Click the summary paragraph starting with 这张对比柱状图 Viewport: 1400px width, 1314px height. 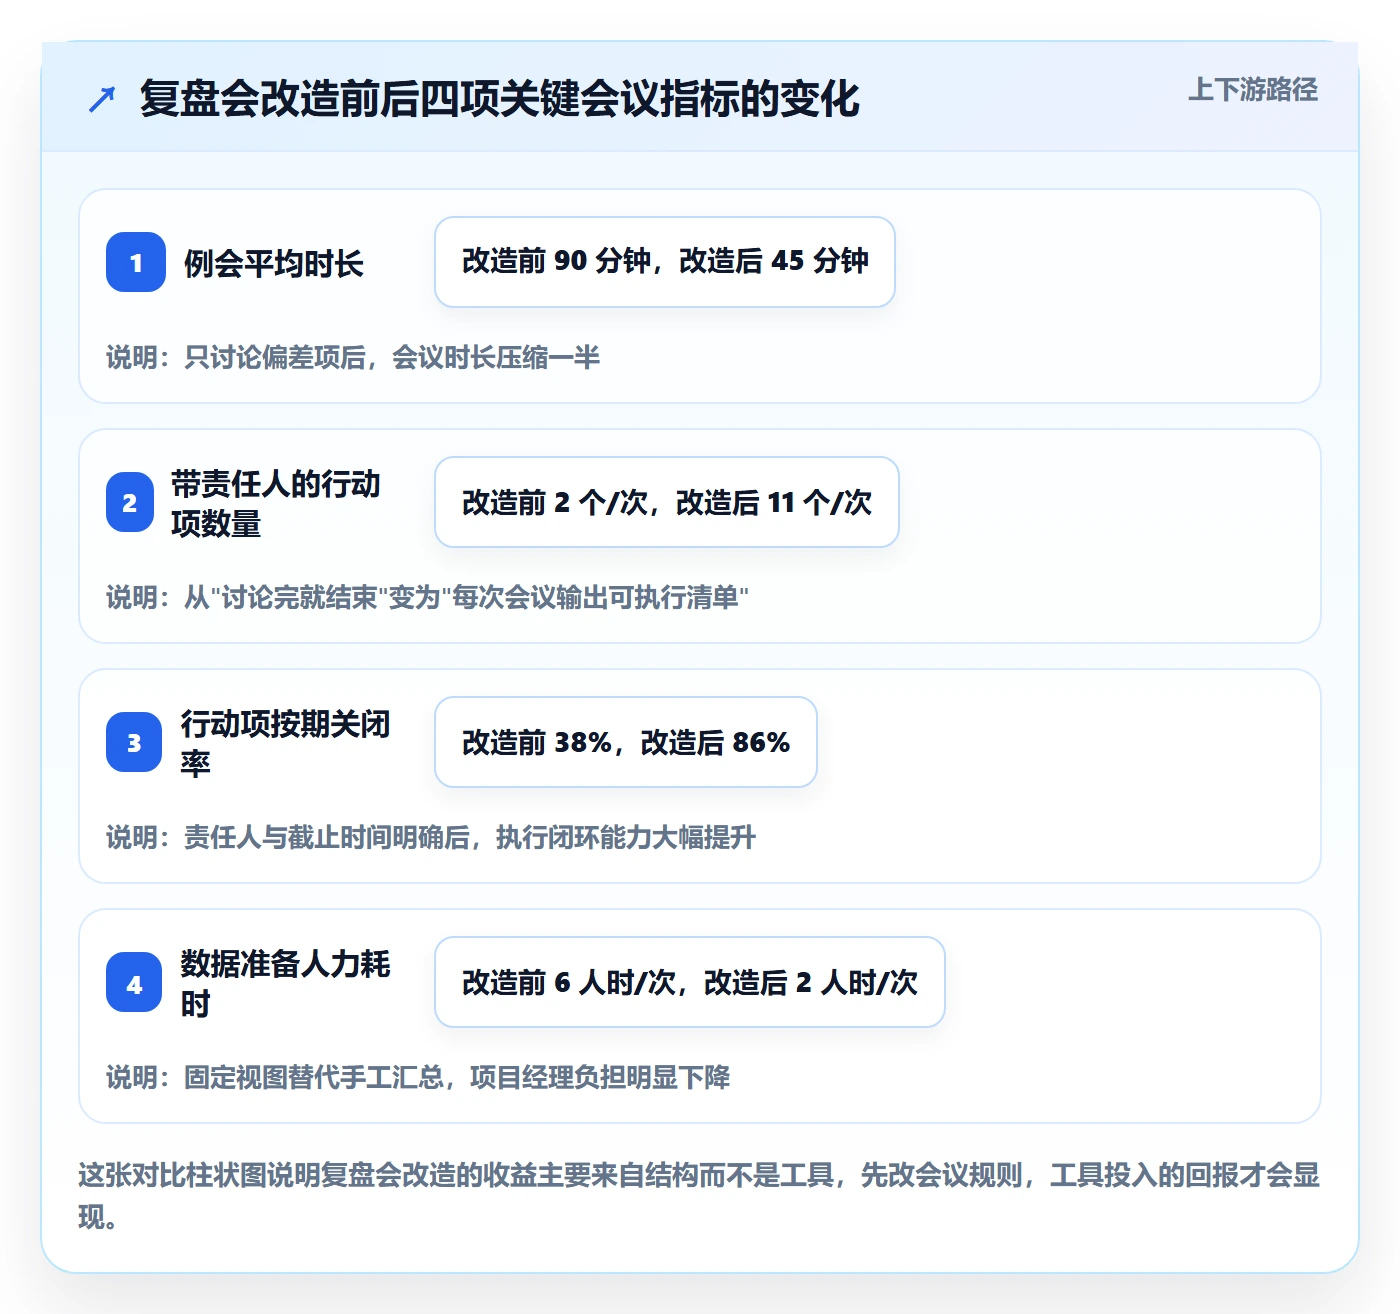699,1195
